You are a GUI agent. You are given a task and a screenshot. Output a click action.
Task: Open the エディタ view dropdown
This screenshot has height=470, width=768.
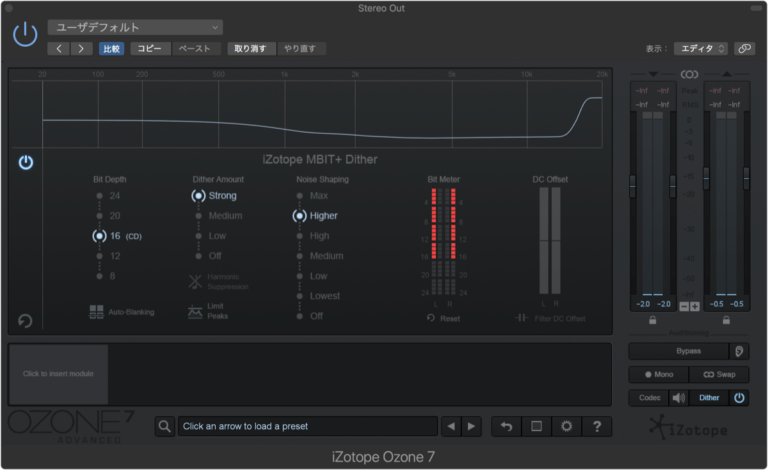click(x=701, y=48)
